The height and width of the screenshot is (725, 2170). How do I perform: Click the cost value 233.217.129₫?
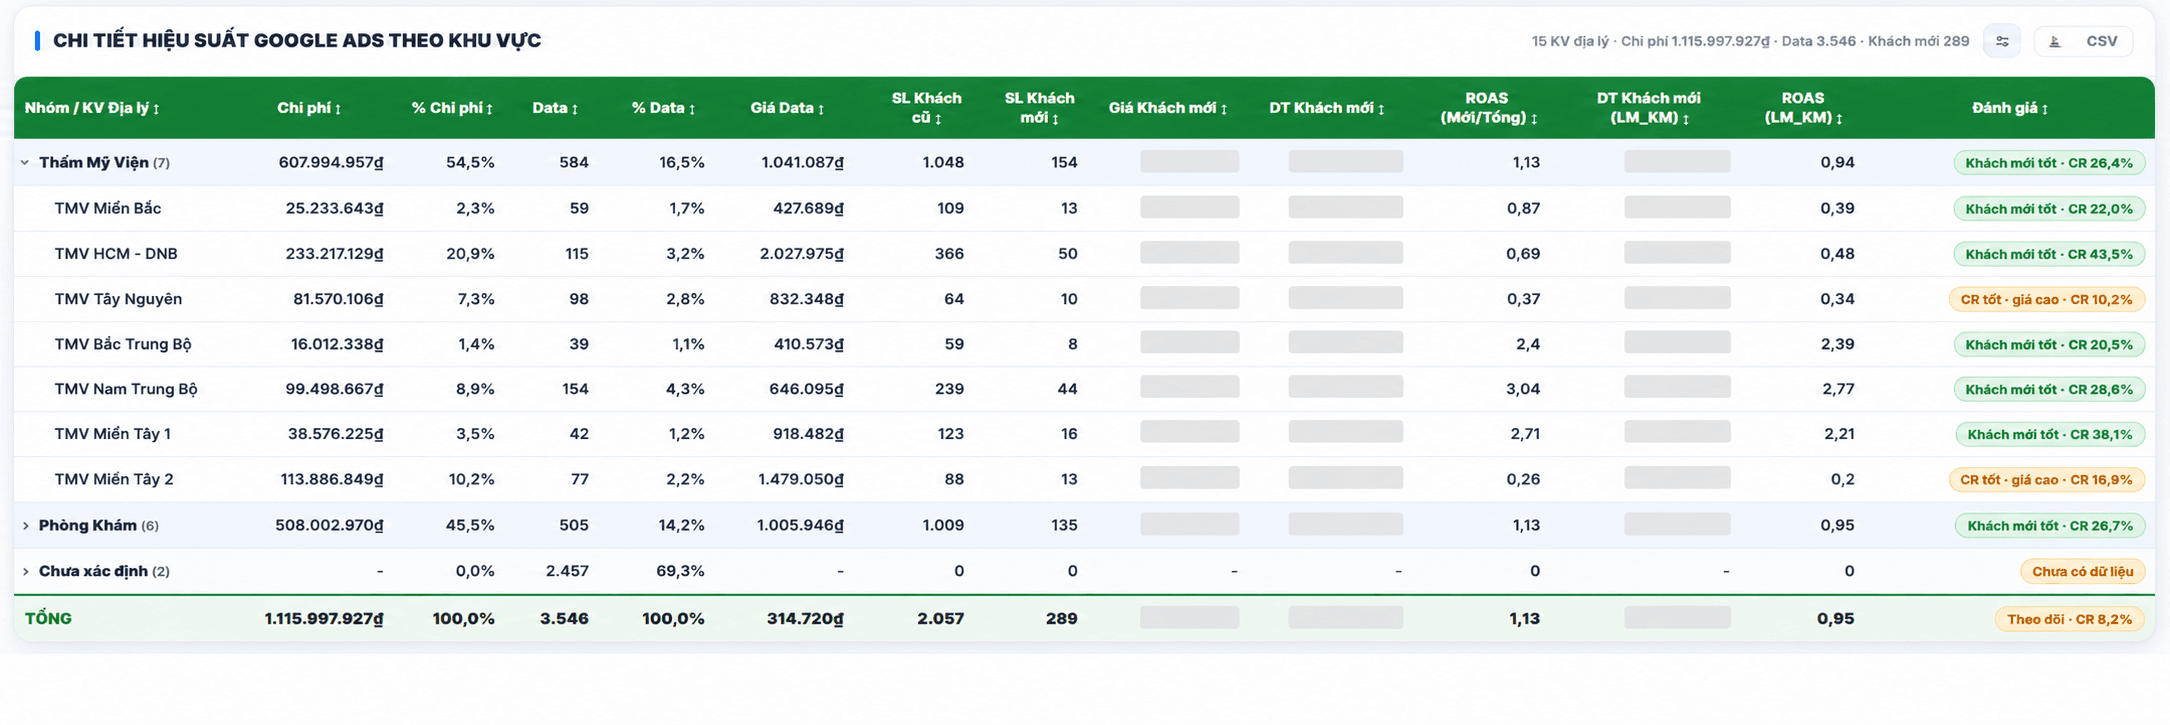[334, 254]
